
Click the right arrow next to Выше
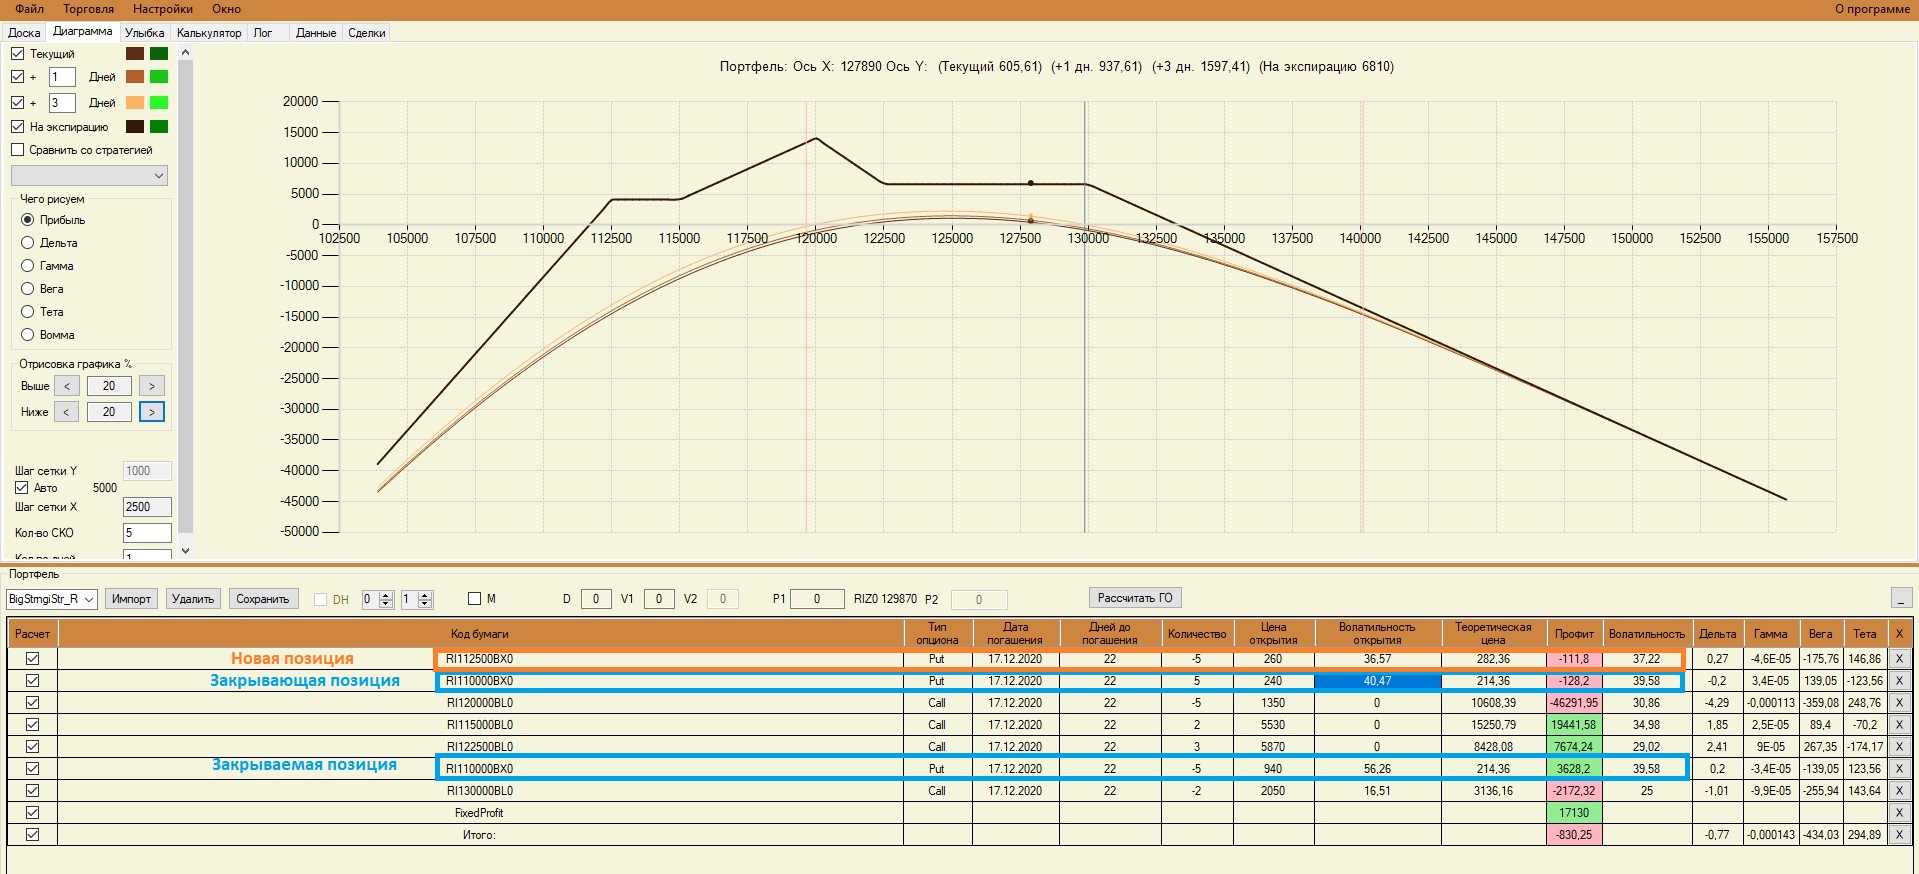pyautogui.click(x=152, y=386)
